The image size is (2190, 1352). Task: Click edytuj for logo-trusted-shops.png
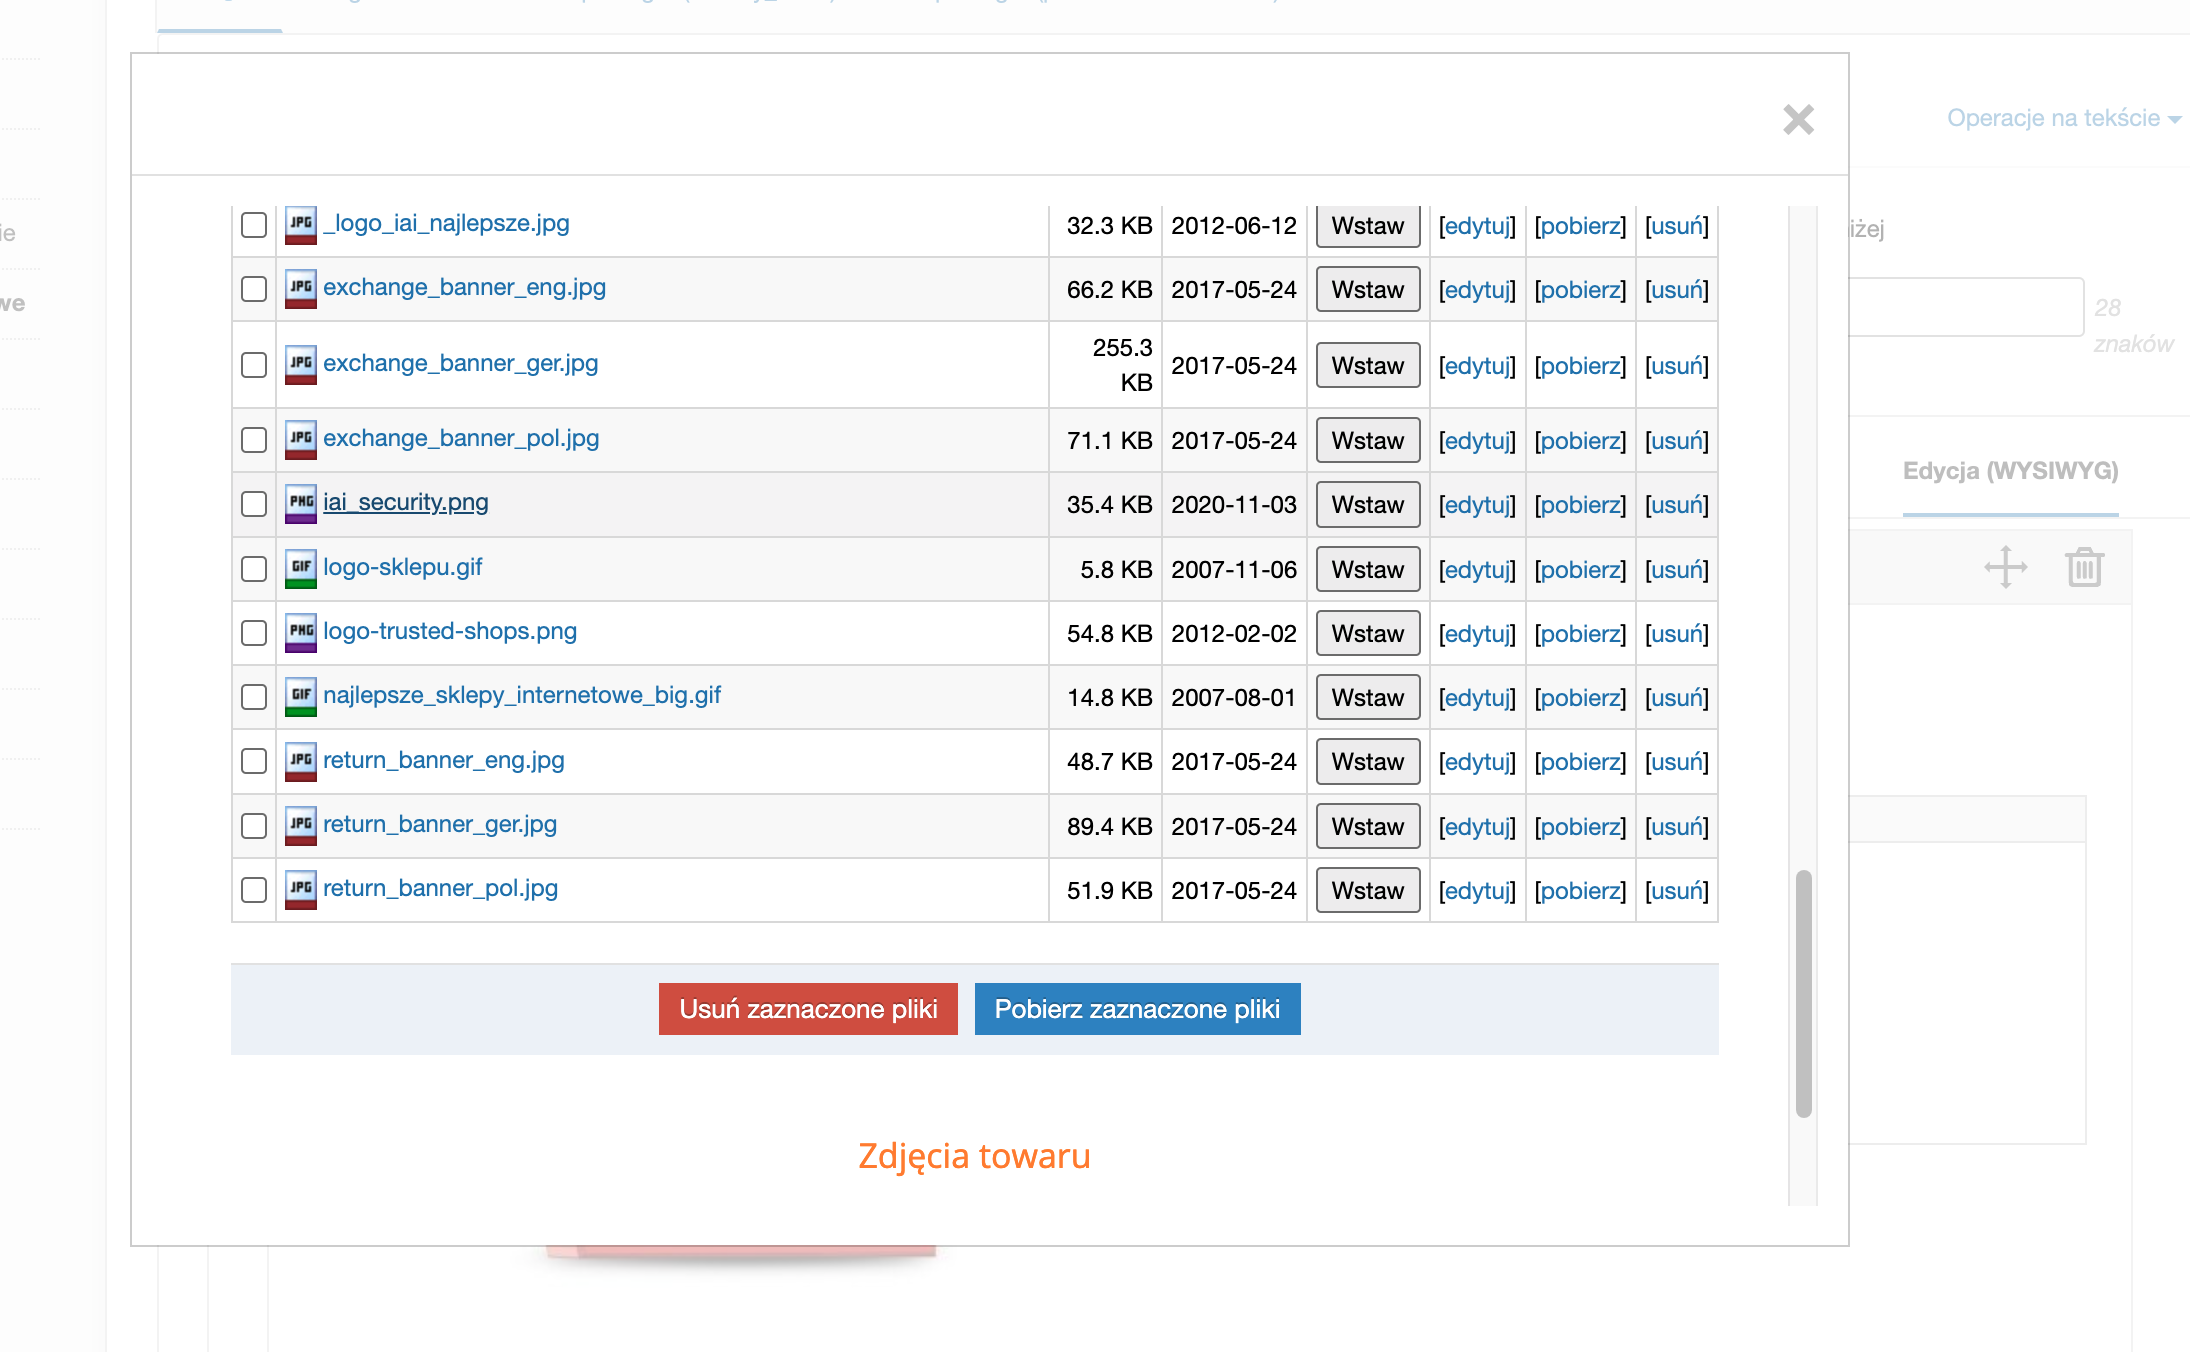1477,634
